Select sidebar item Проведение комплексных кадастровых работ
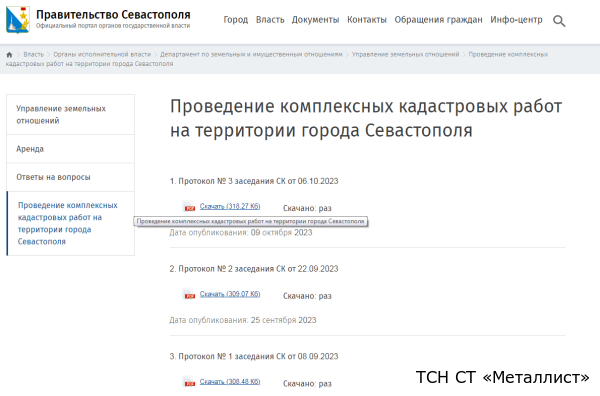The height and width of the screenshot is (396, 600). click(x=70, y=223)
